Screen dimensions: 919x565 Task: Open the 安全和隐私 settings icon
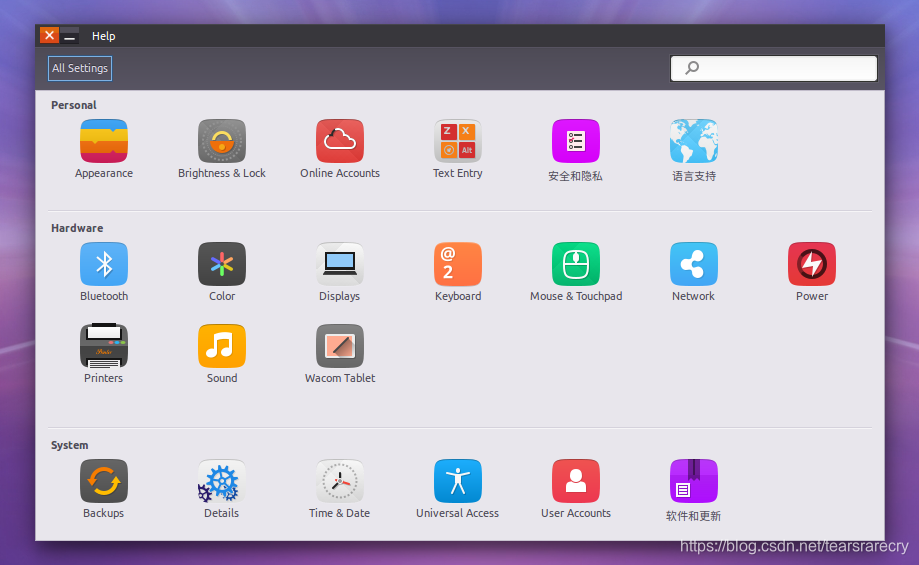[576, 141]
